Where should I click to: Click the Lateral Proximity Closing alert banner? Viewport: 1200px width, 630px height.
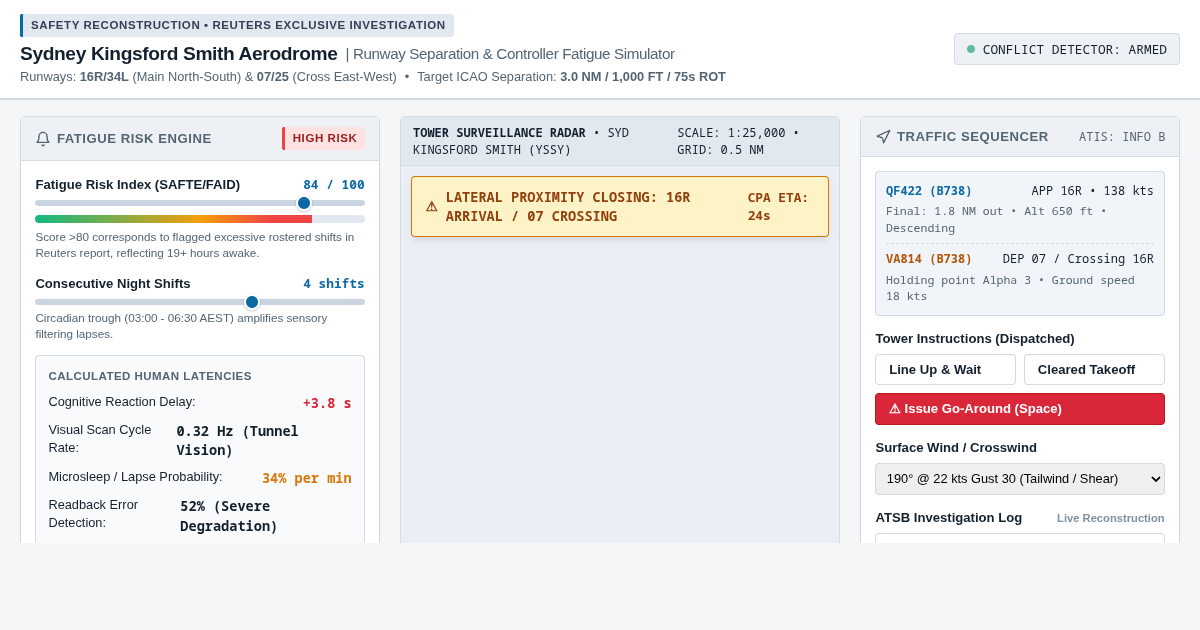[620, 207]
